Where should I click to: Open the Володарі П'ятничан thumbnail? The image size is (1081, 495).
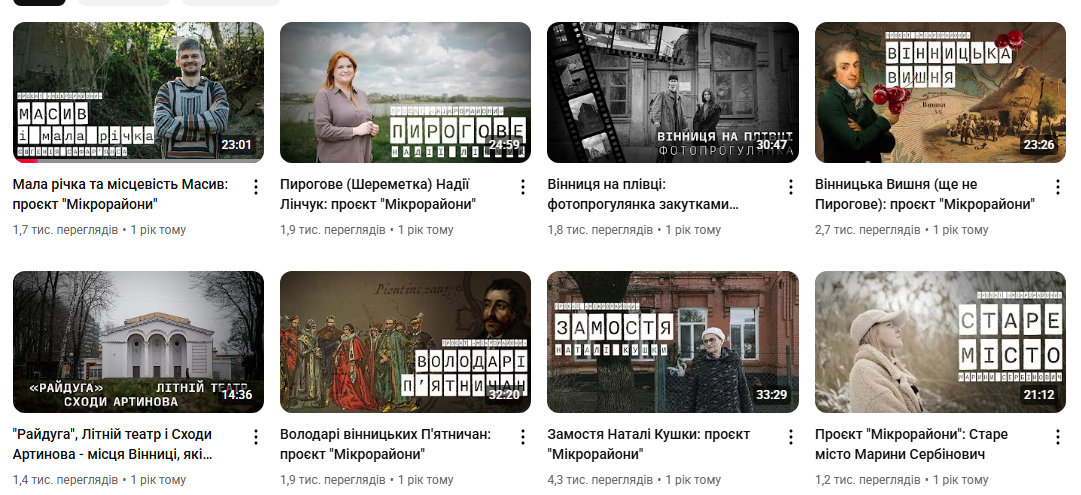coord(405,342)
